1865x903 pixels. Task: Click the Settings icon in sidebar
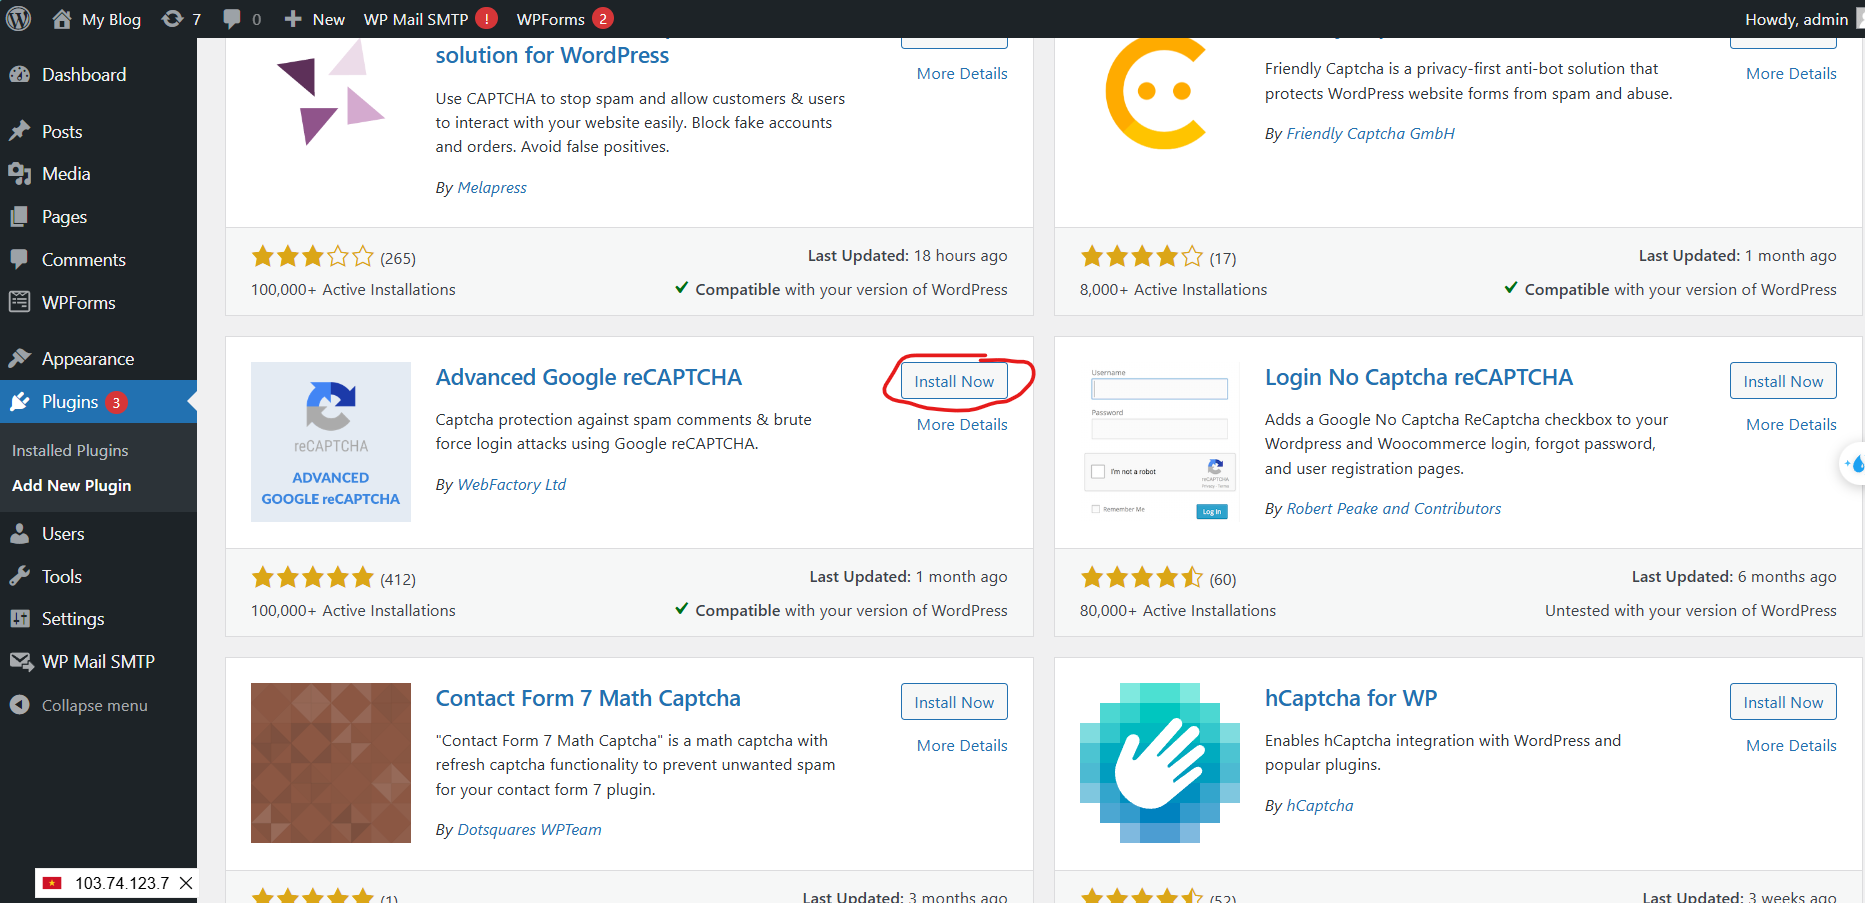[x=20, y=619]
